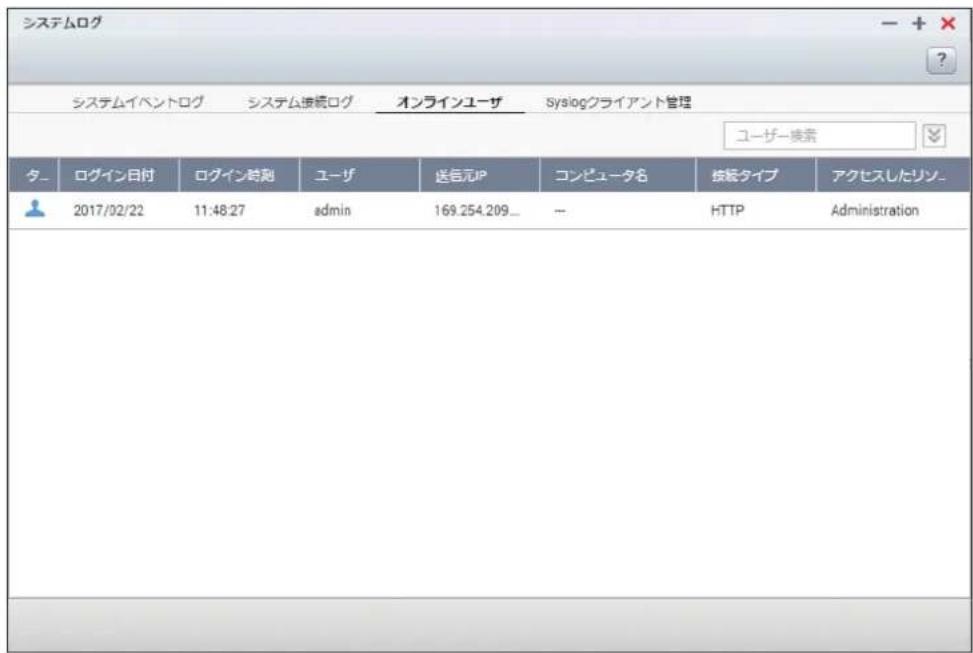
Task: Sort by ログイン時刻 column header
Action: tap(239, 175)
